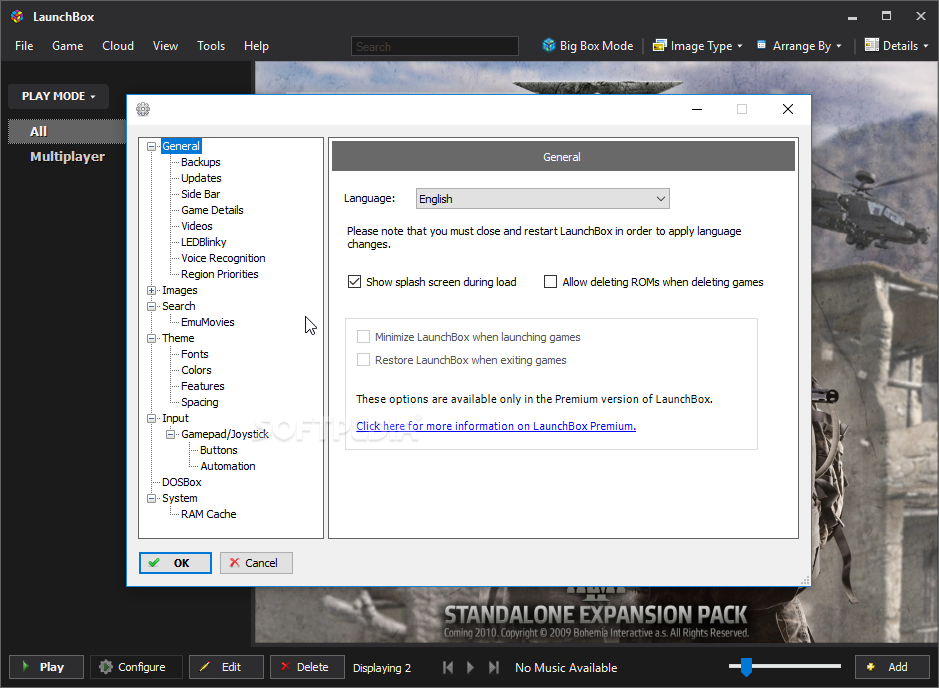939x688 pixels.
Task: Select Game Details in options tree
Action: coord(213,210)
